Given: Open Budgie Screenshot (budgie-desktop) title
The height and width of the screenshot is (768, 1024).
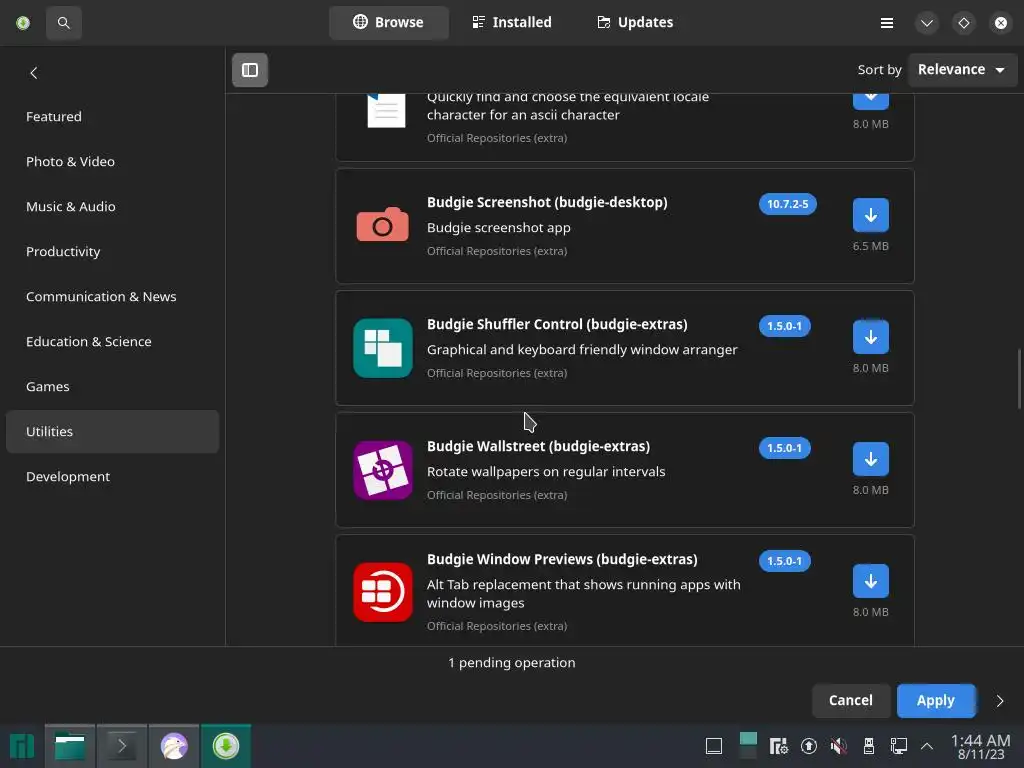Looking at the screenshot, I should click(547, 202).
